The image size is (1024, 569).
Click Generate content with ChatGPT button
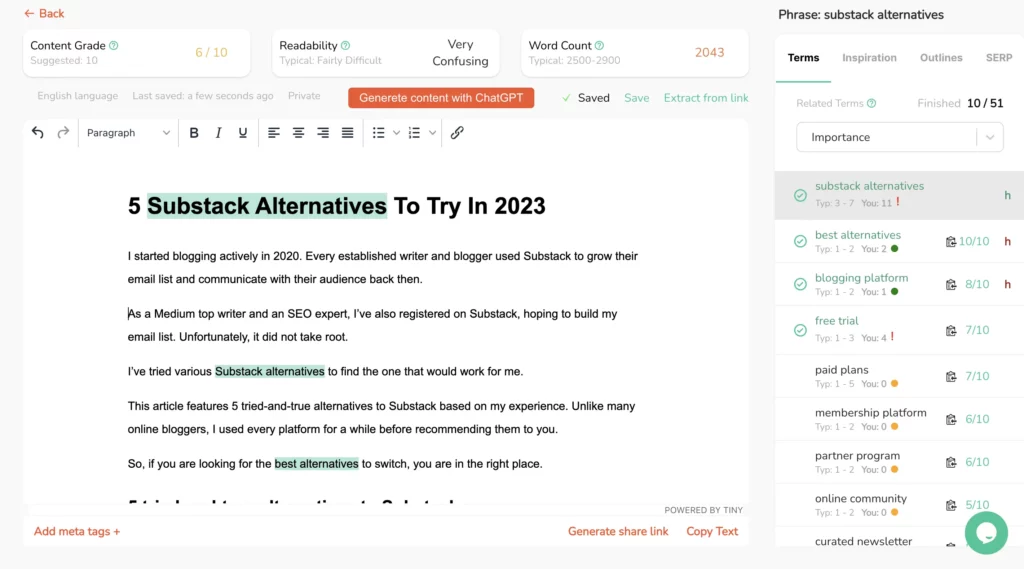pos(441,98)
